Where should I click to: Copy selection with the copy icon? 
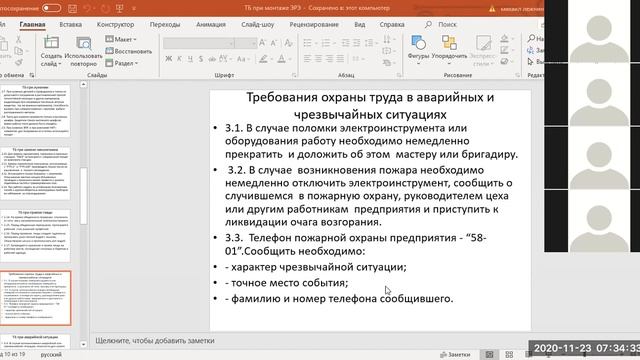[x=19, y=51]
